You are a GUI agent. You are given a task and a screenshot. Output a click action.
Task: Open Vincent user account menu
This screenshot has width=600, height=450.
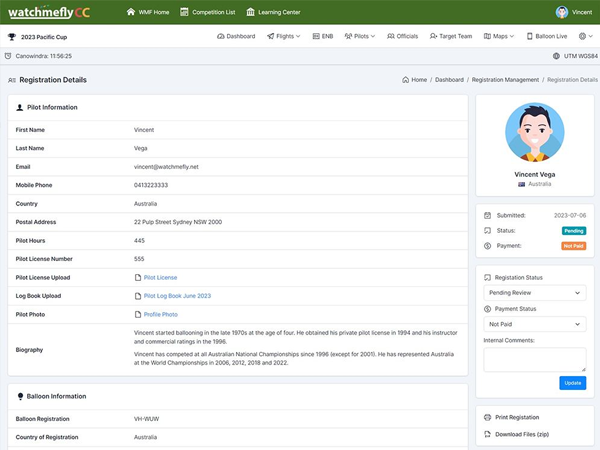(574, 13)
